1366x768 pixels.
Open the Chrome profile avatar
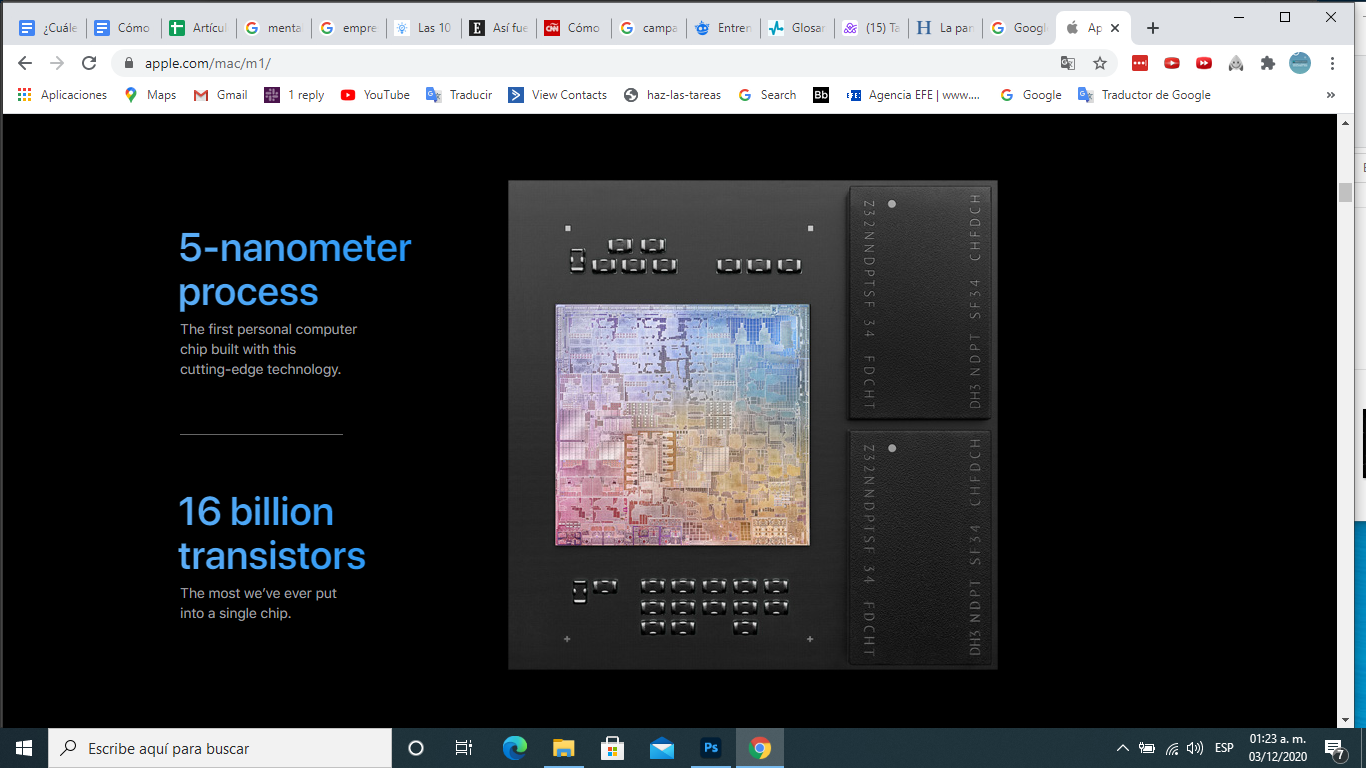[x=1300, y=63]
